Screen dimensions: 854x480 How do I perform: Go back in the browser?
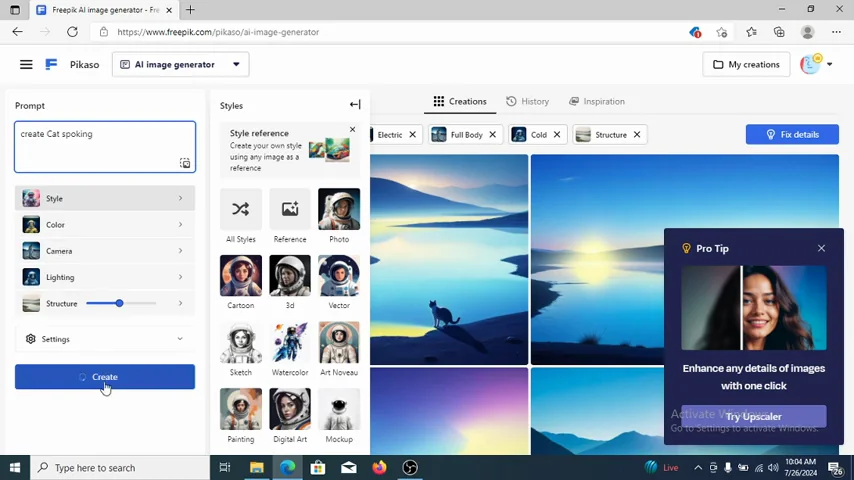[x=17, y=32]
